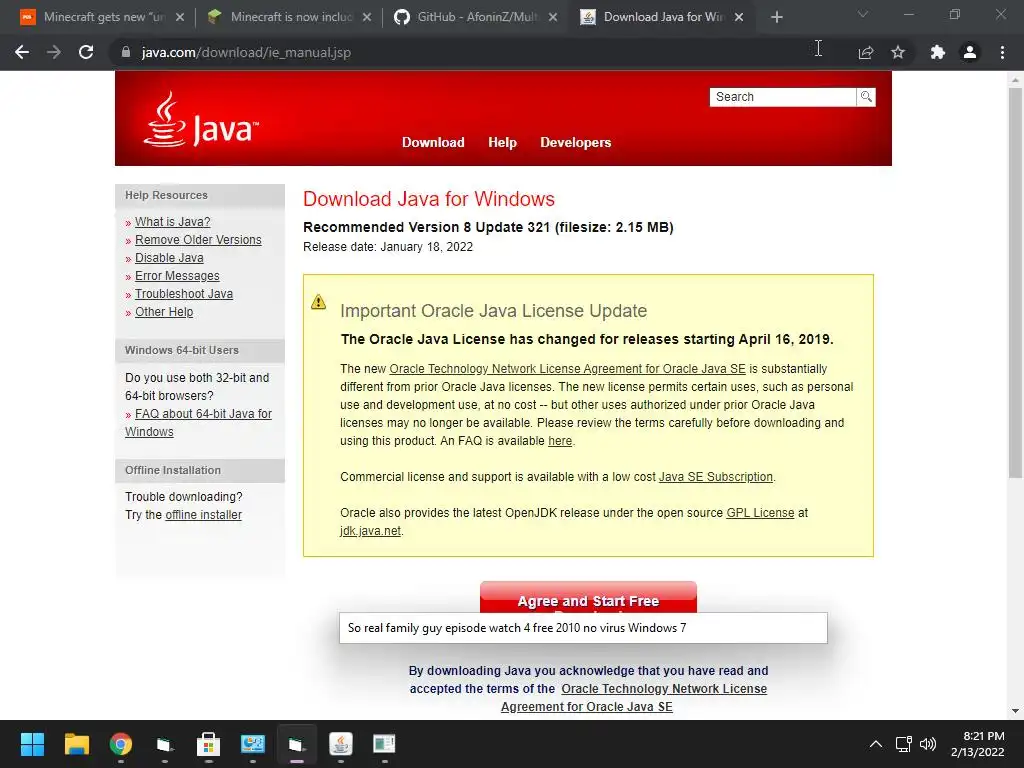Bookmark this page with the star icon
Image resolution: width=1024 pixels, height=768 pixels.
pyautogui.click(x=898, y=52)
